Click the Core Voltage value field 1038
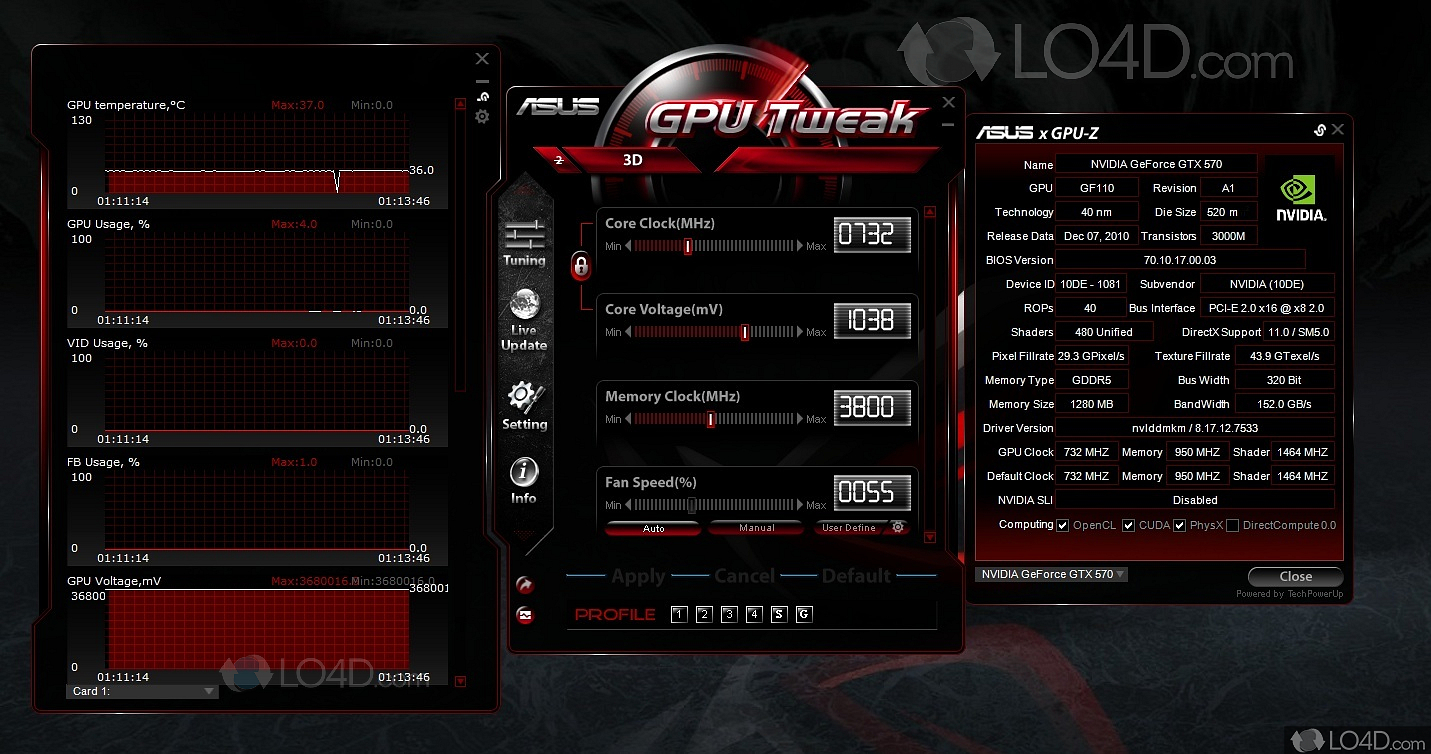The height and width of the screenshot is (754, 1431). tap(873, 321)
